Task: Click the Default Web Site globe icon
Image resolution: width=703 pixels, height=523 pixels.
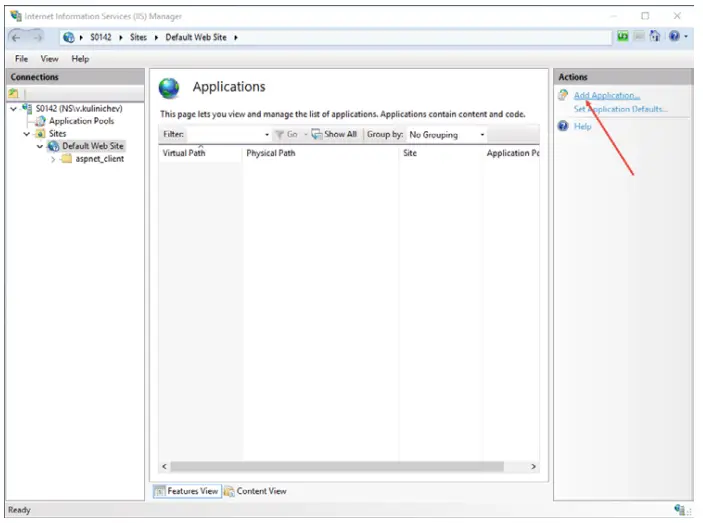Action: 53,146
